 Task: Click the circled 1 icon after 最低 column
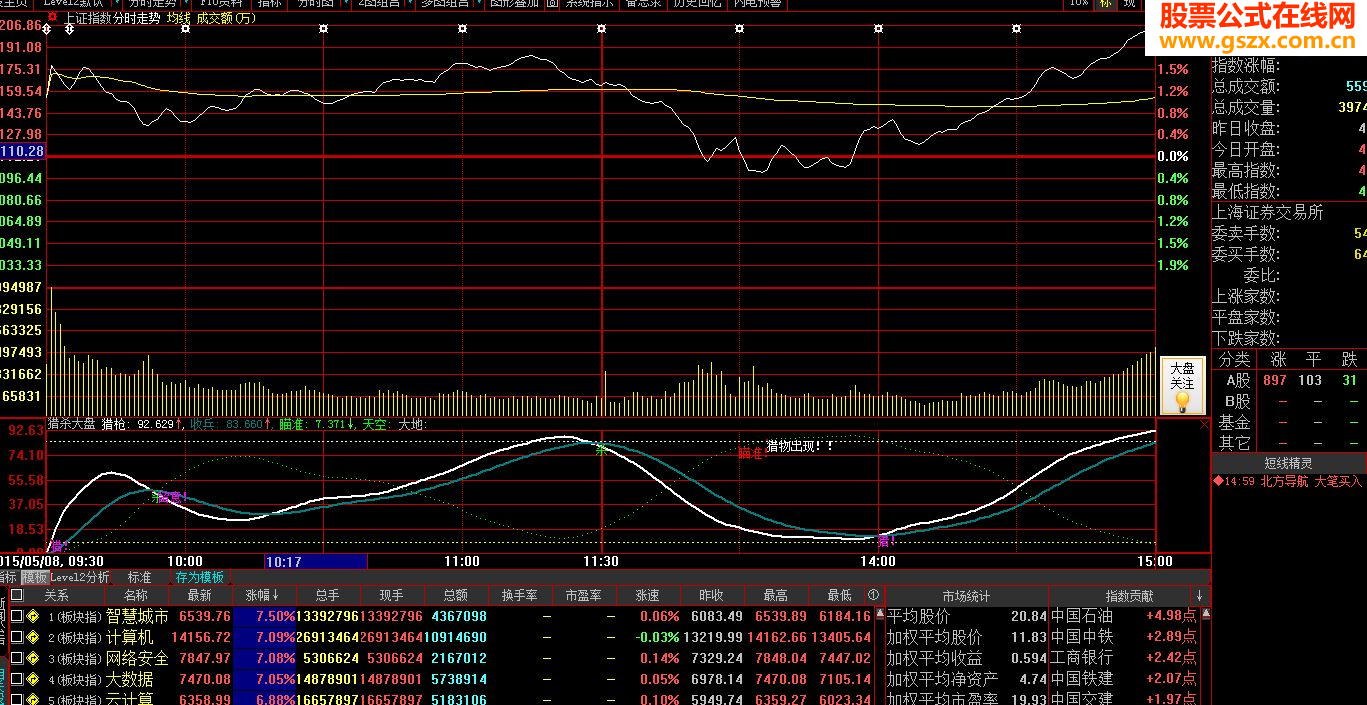pyautogui.click(x=873, y=596)
